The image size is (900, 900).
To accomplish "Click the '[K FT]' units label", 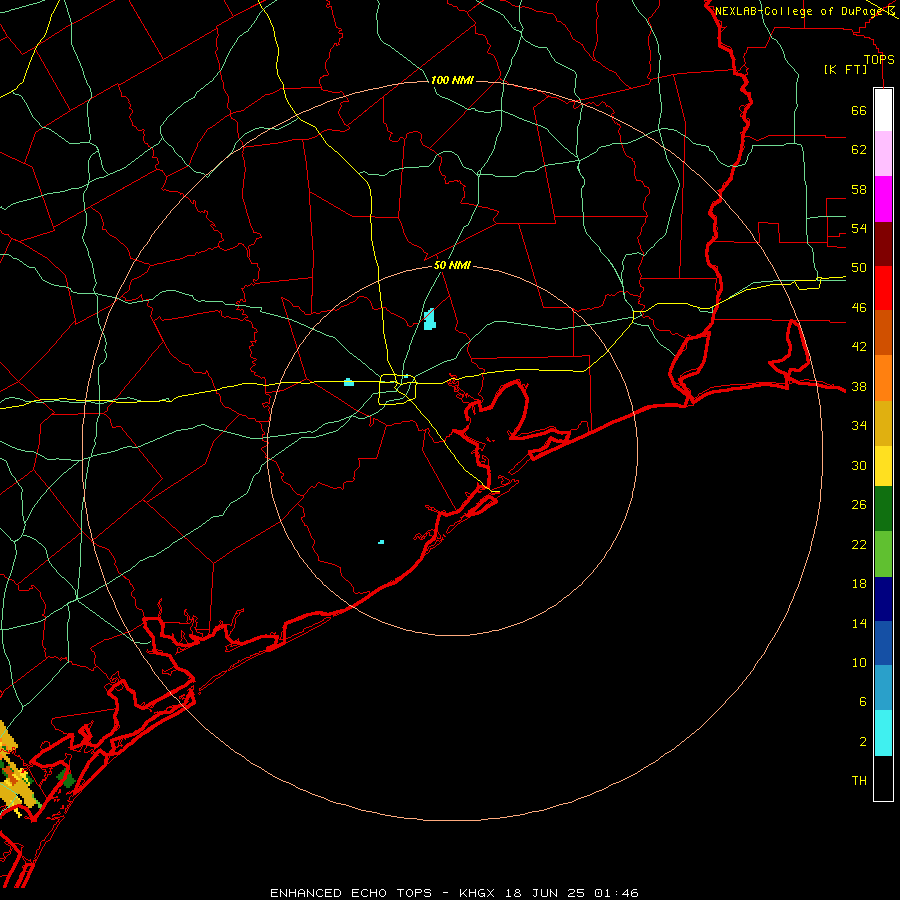I will pos(845,70).
